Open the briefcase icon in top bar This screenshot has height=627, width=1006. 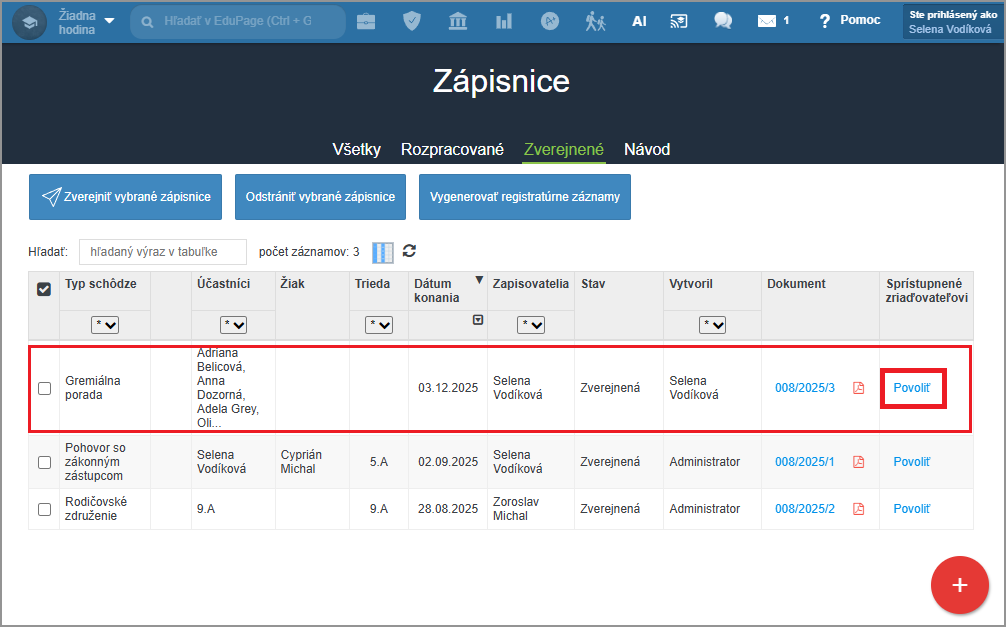coord(366,21)
